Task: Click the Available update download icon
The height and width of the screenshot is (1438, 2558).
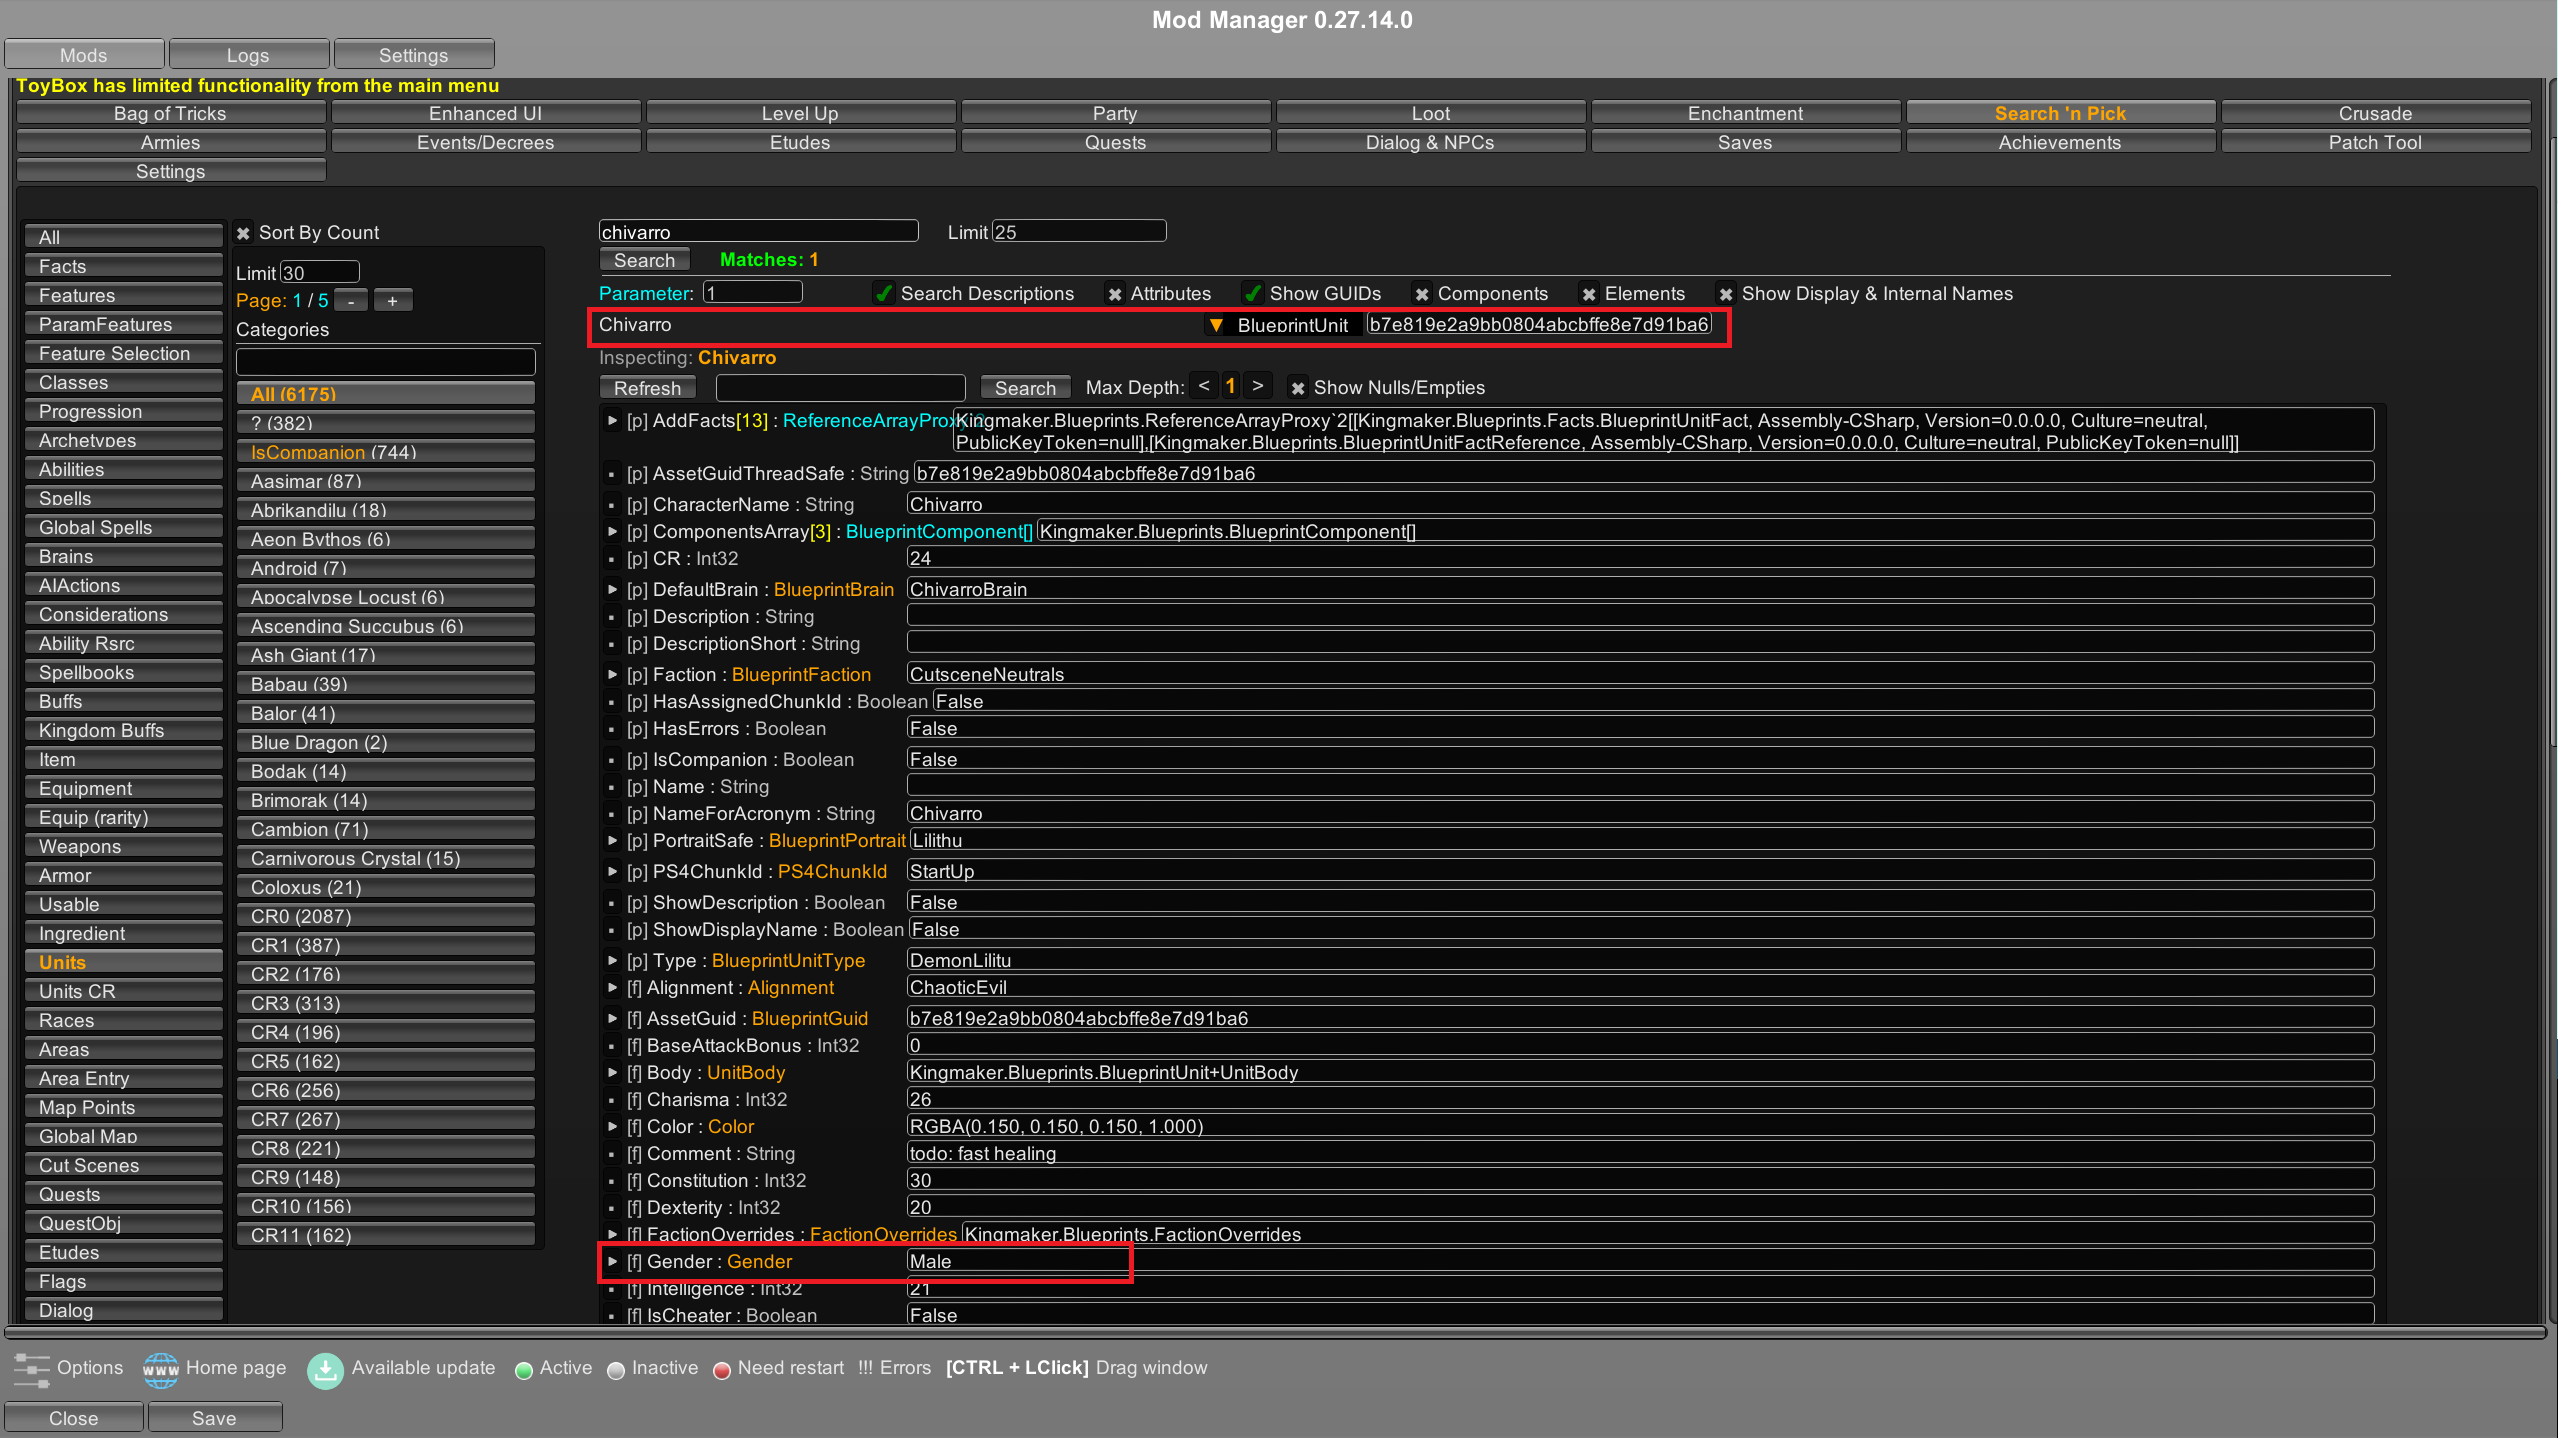Action: coord(325,1369)
